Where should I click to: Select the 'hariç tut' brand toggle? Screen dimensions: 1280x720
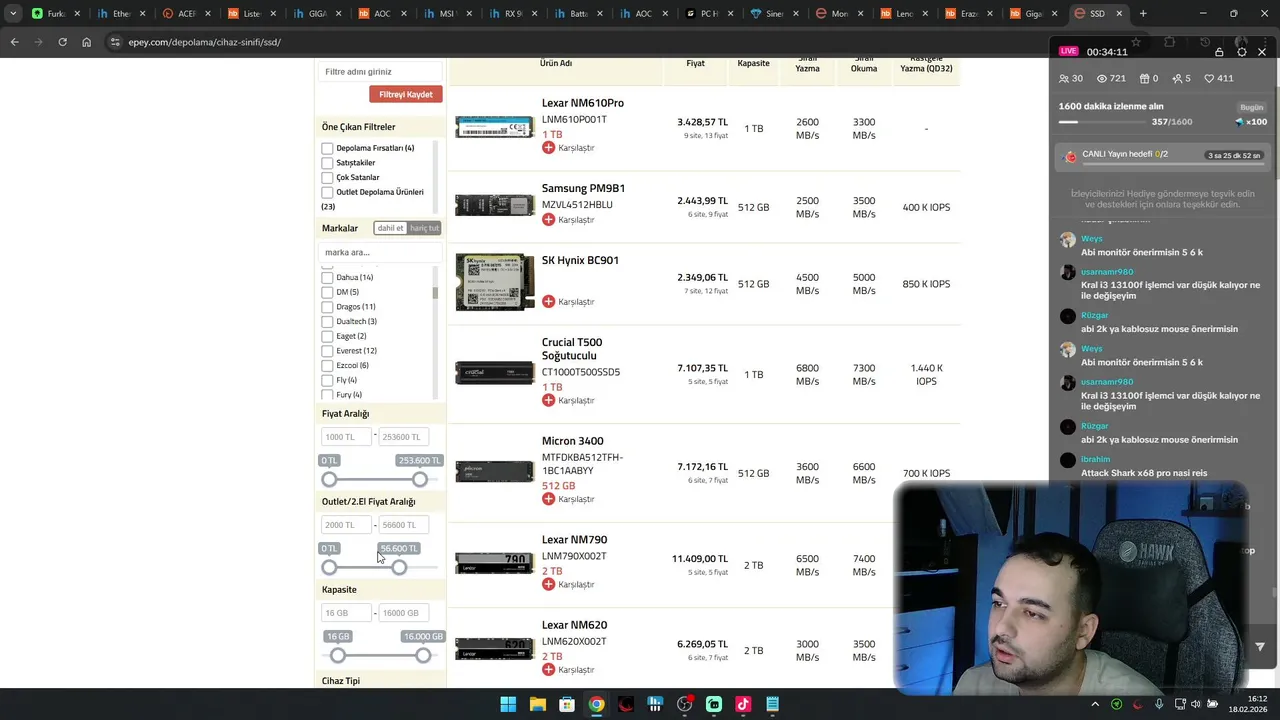[424, 228]
